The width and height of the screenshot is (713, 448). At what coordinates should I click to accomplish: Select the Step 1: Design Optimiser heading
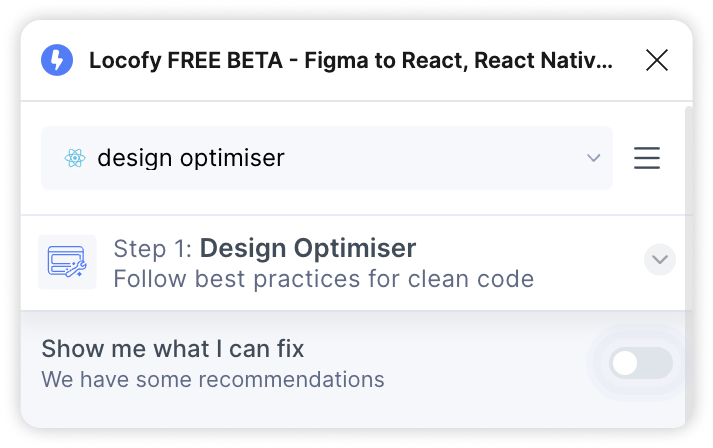pyautogui.click(x=265, y=248)
